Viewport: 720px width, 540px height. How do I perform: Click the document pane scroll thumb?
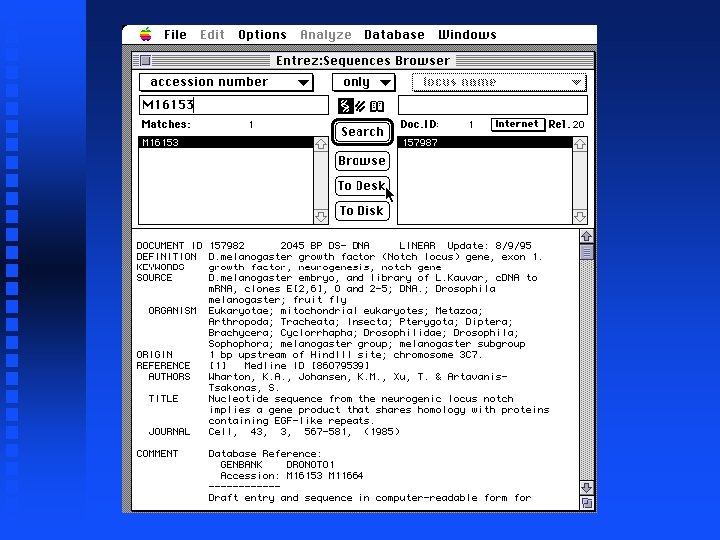point(586,252)
